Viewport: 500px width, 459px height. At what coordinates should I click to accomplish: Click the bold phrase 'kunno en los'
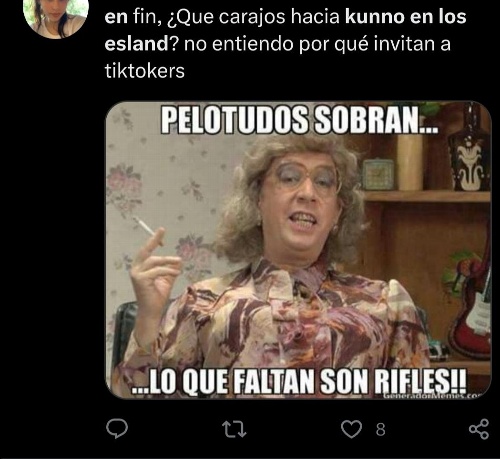pyautogui.click(x=406, y=17)
